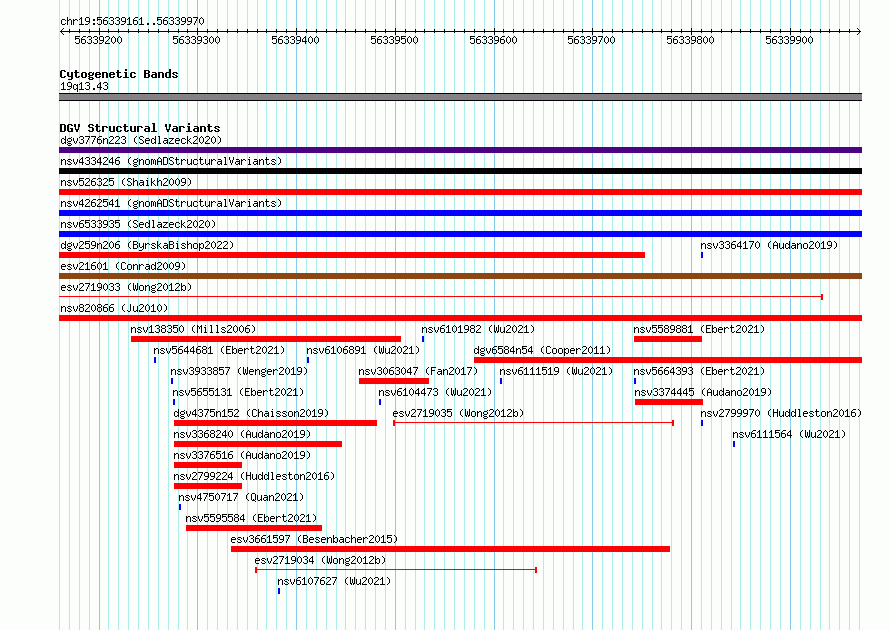Click nsv3933857 (Wenger2019) label

[x=239, y=371]
